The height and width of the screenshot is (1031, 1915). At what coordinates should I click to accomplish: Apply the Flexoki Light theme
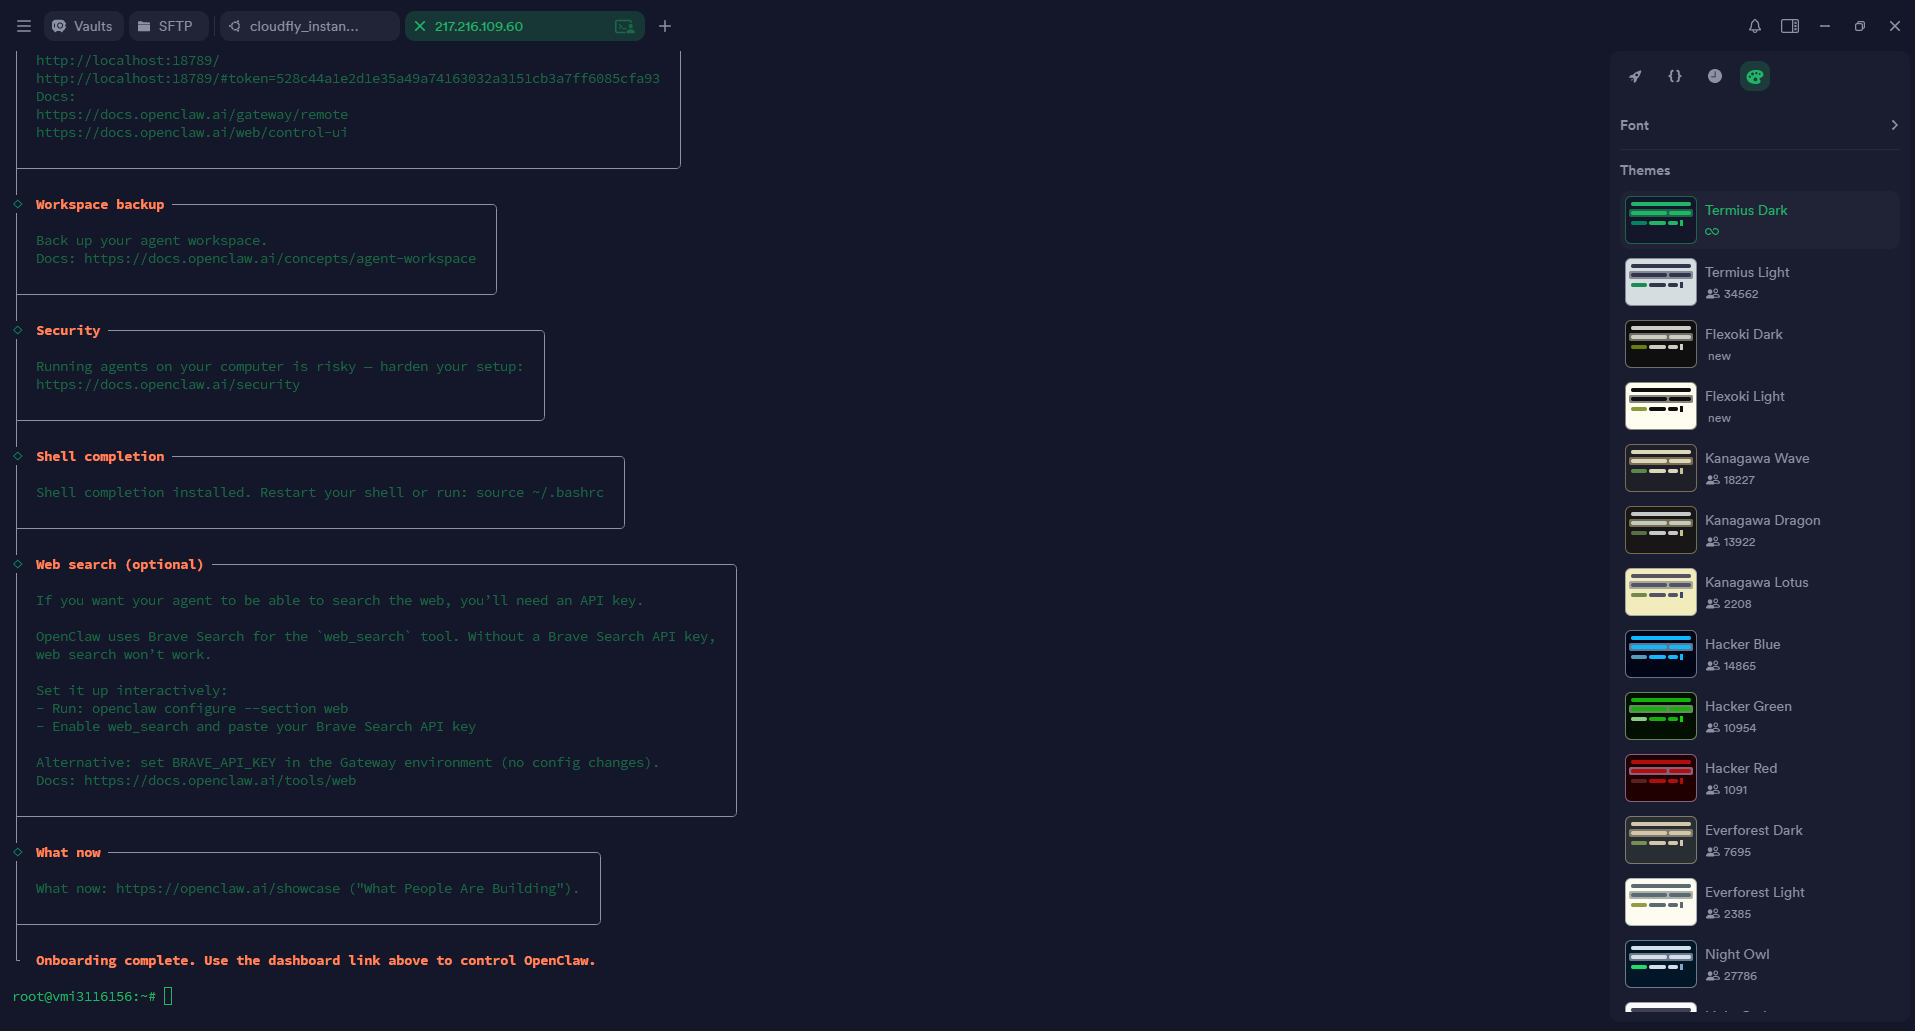click(x=1759, y=406)
